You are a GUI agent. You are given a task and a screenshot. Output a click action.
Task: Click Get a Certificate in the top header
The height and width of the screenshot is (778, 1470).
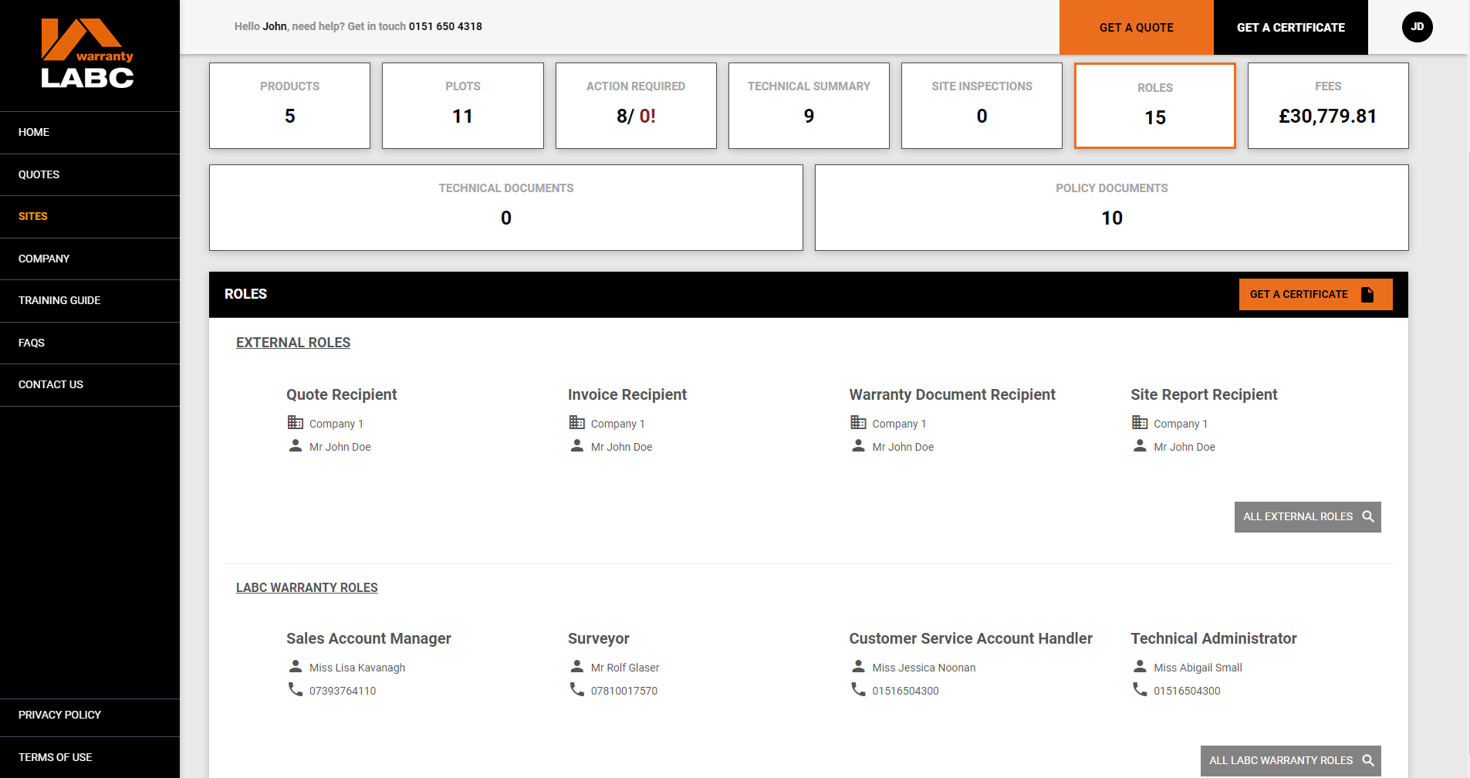click(1291, 27)
